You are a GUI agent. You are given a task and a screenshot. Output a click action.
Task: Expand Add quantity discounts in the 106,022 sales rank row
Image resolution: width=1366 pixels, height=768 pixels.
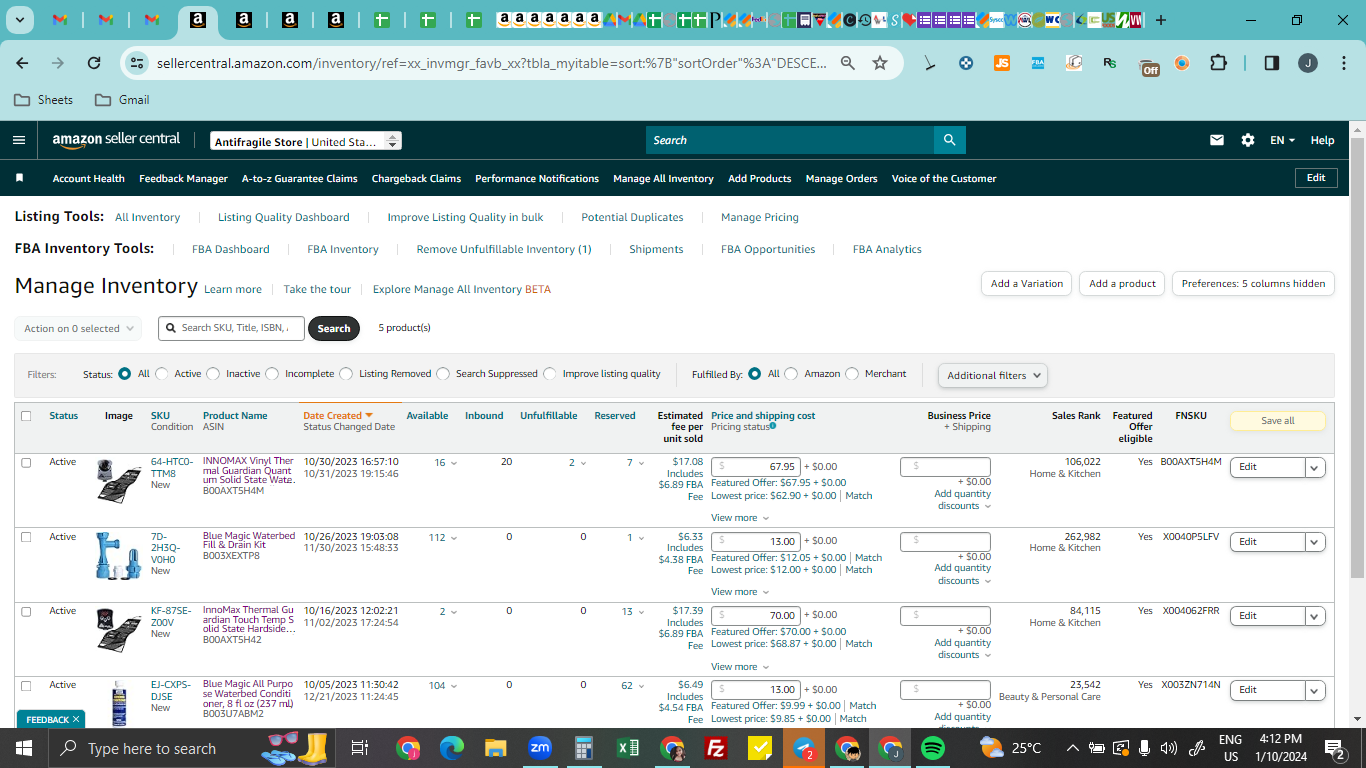coord(963,500)
